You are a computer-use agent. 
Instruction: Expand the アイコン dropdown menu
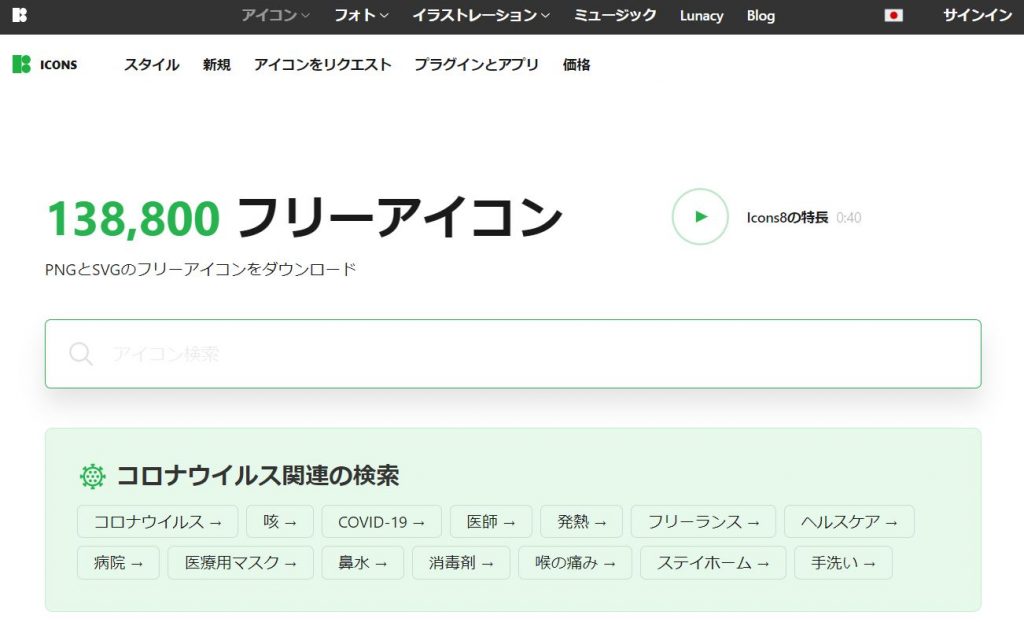point(275,15)
